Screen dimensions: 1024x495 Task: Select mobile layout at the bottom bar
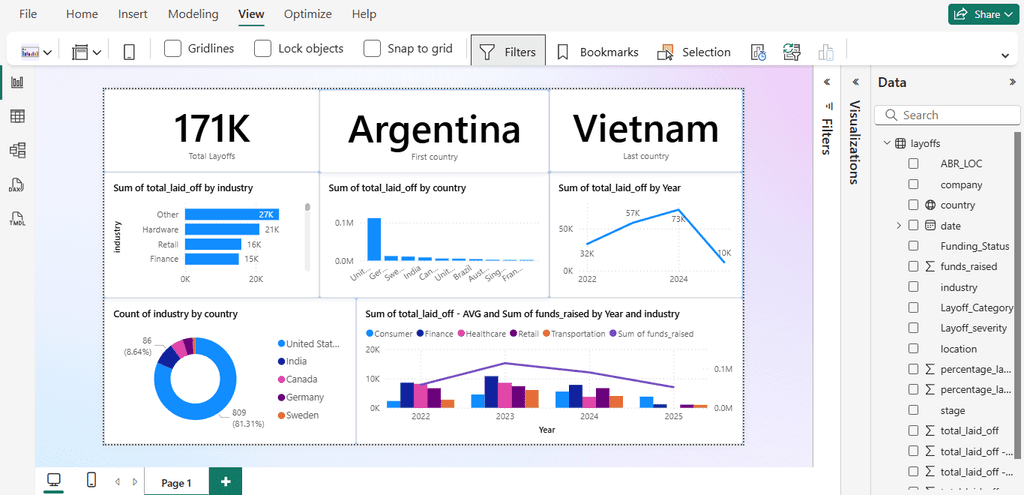click(x=91, y=481)
